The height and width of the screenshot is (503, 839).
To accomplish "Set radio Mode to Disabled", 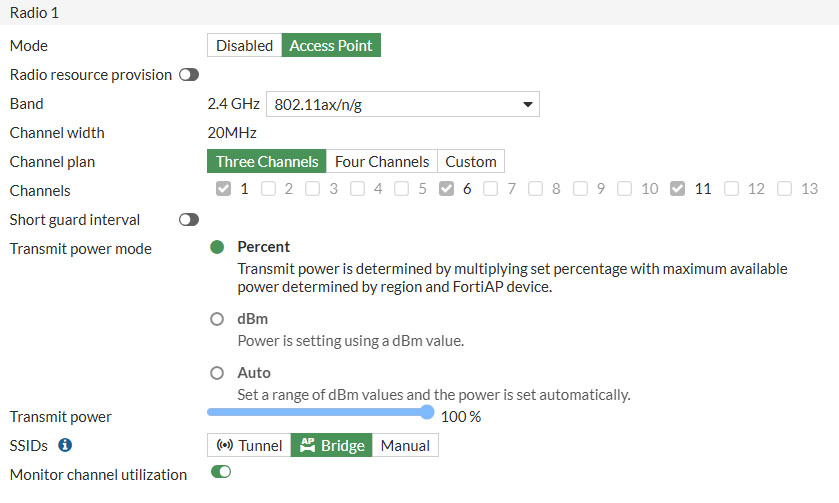I will [x=244, y=46].
